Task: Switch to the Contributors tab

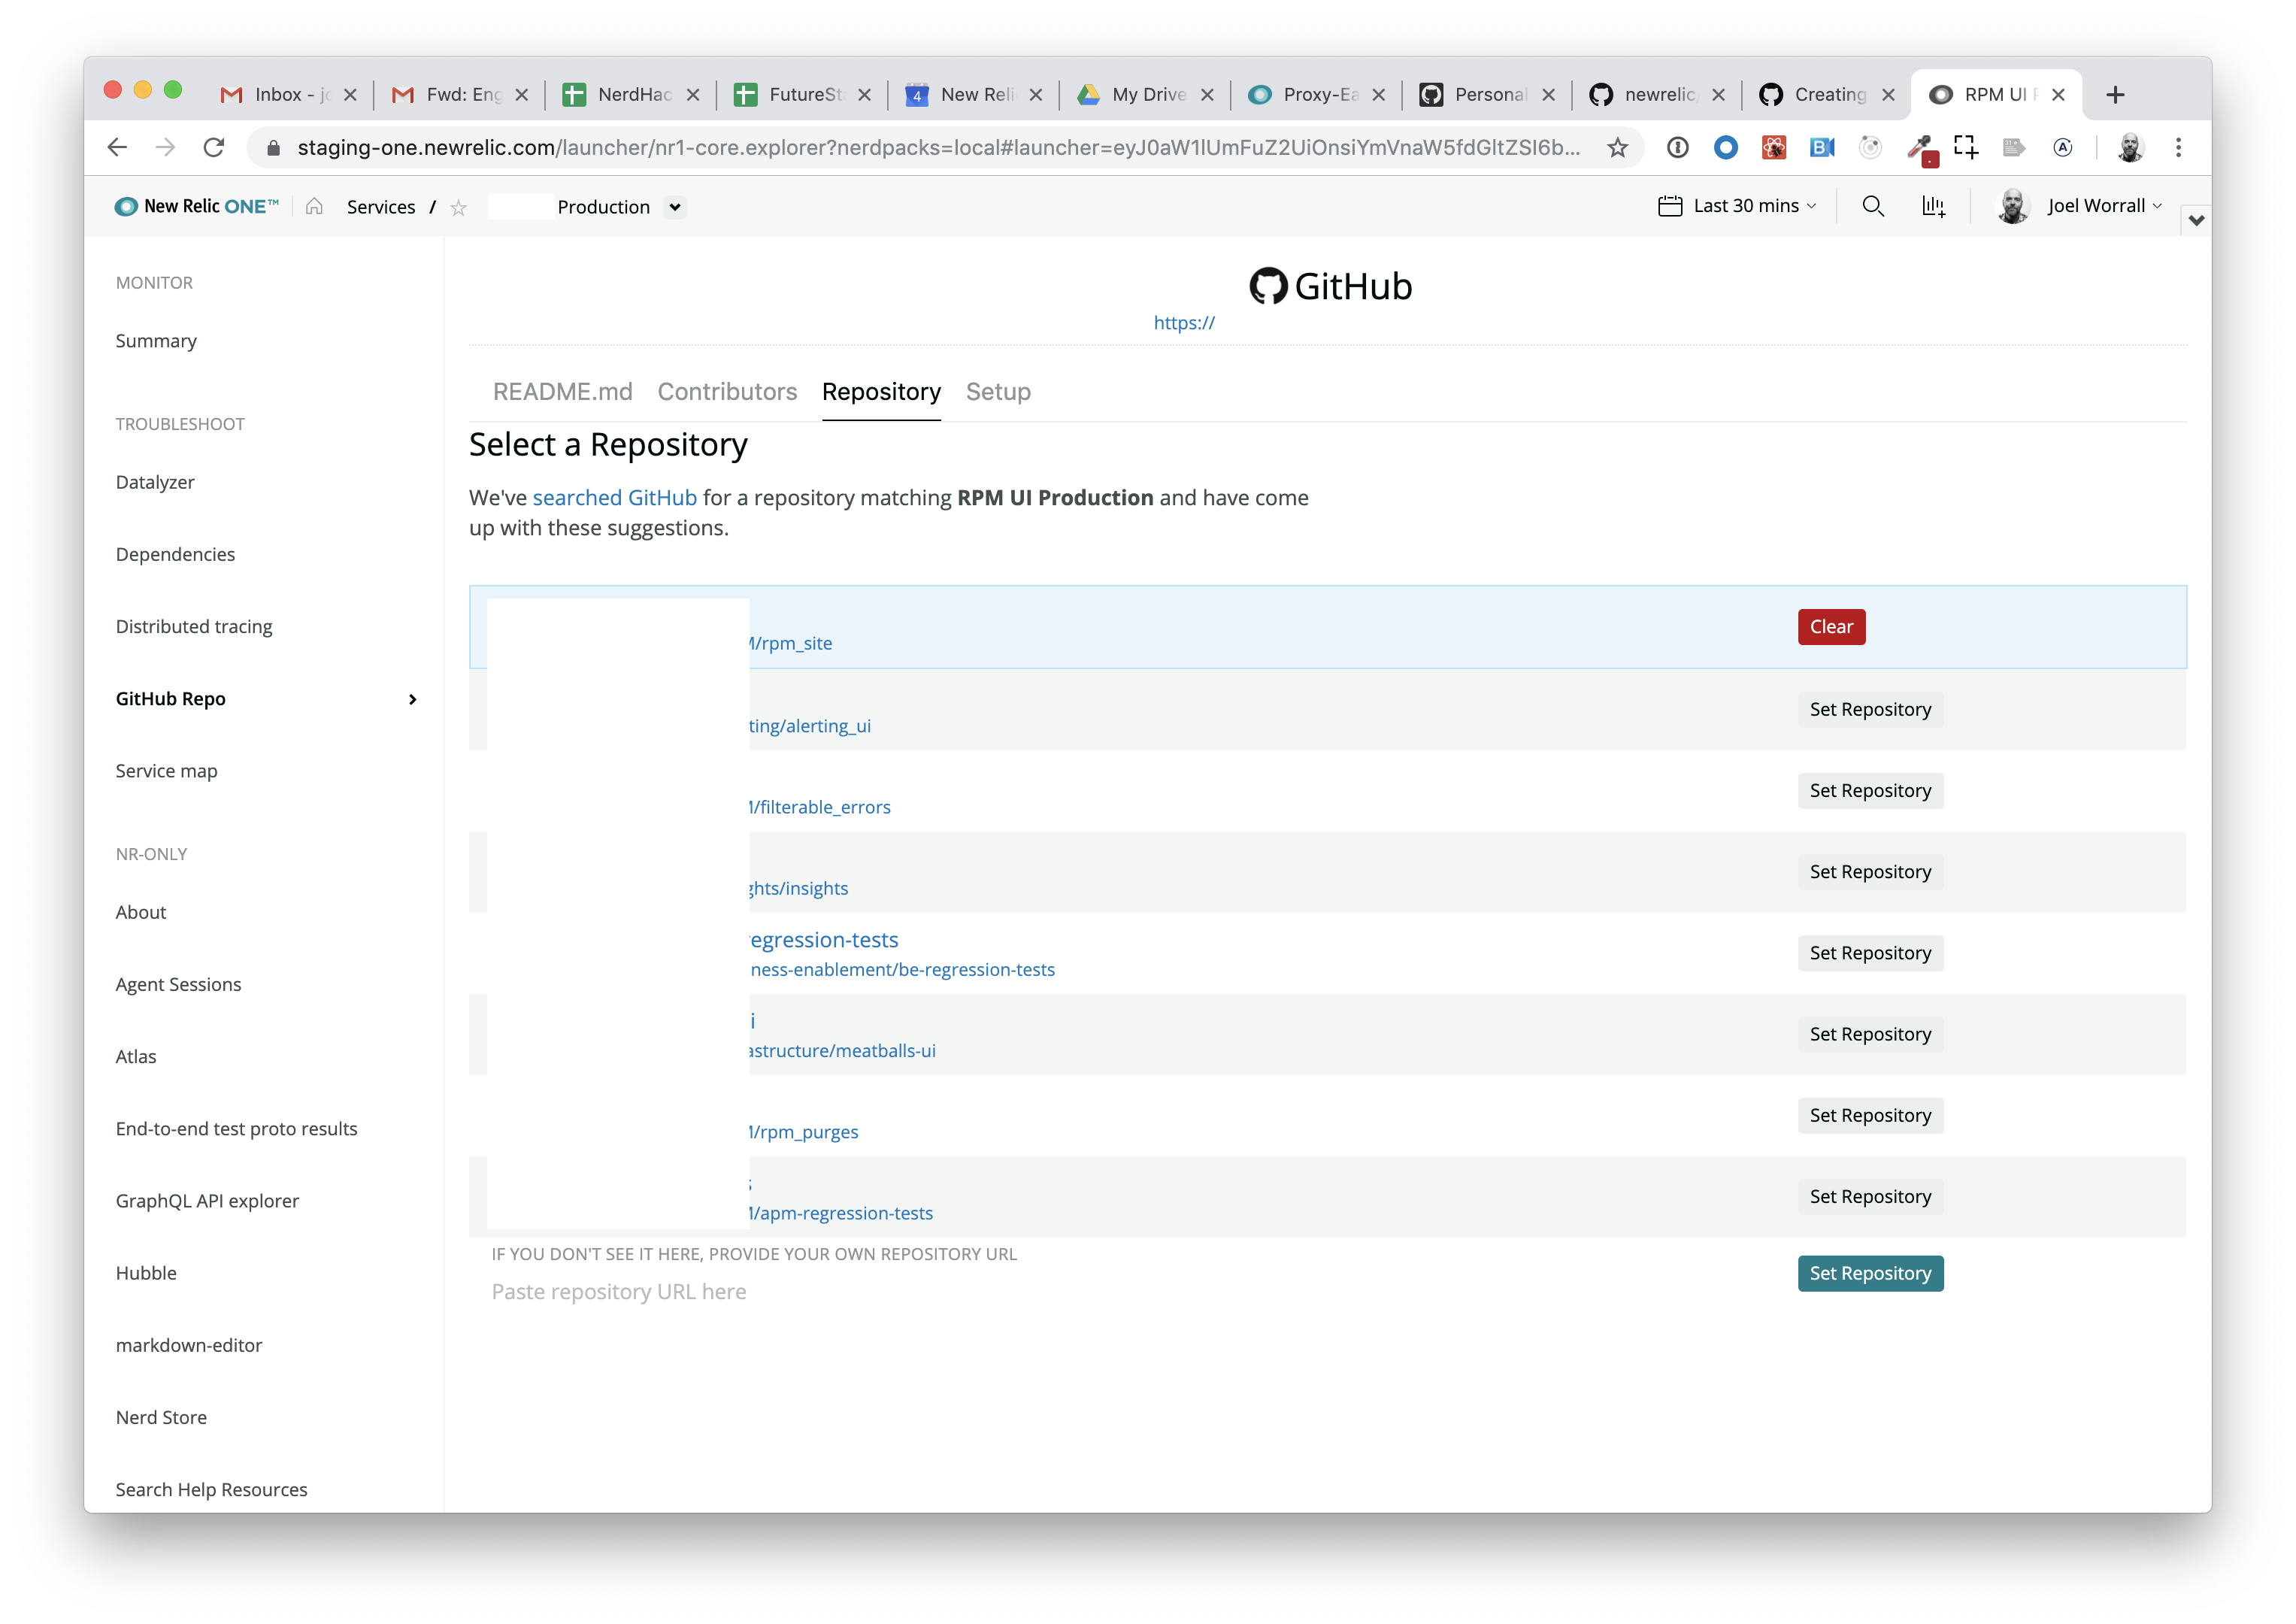Action: [x=727, y=392]
